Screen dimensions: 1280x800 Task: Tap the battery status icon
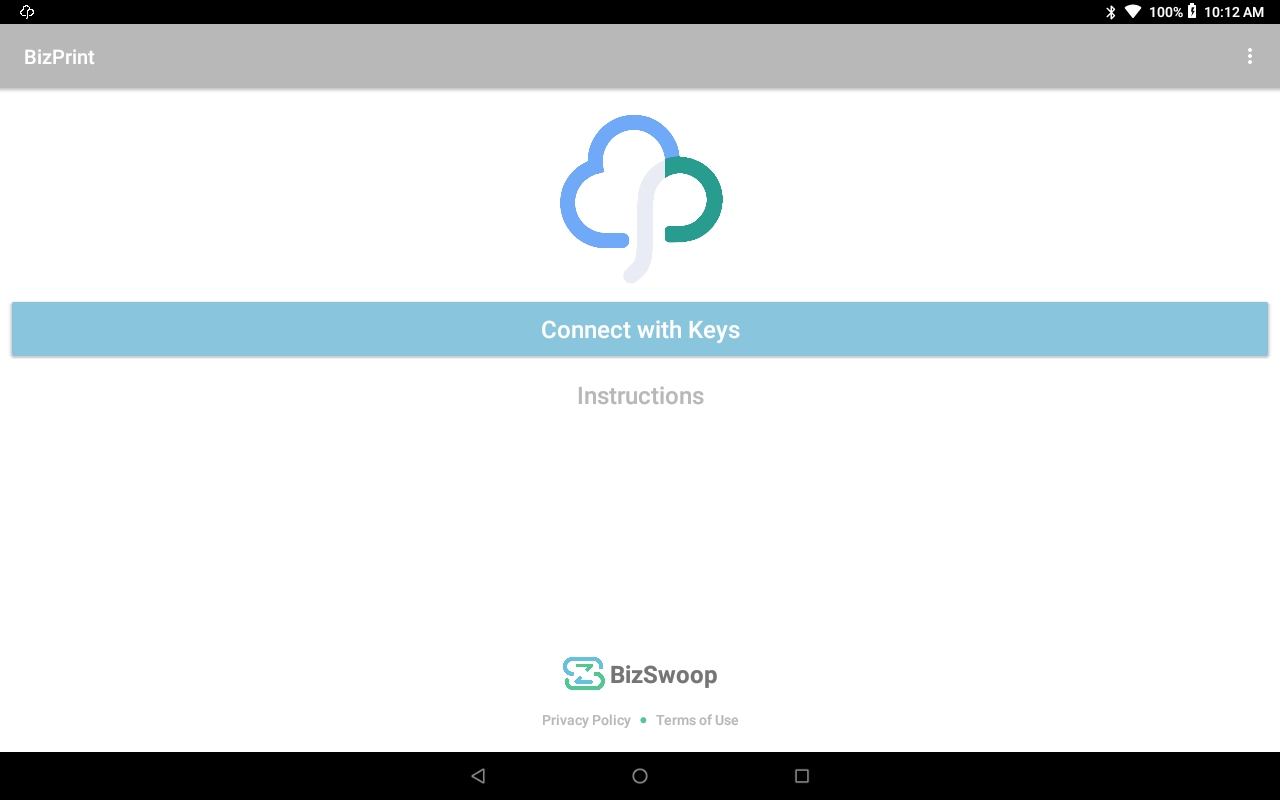pos(1192,12)
